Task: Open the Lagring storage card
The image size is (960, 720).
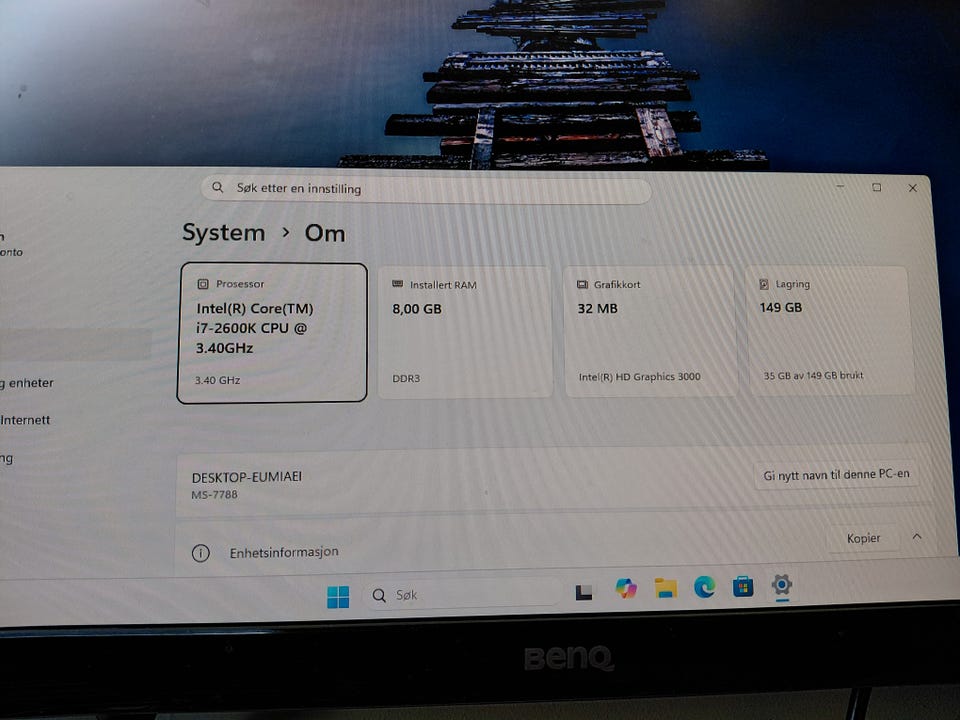Action: 830,330
